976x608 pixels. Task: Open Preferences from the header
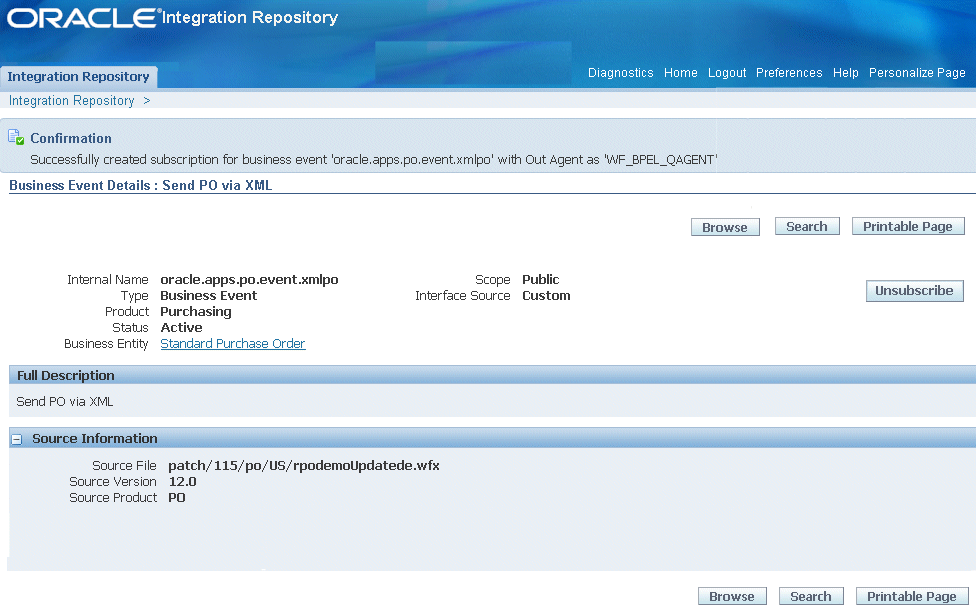click(789, 73)
